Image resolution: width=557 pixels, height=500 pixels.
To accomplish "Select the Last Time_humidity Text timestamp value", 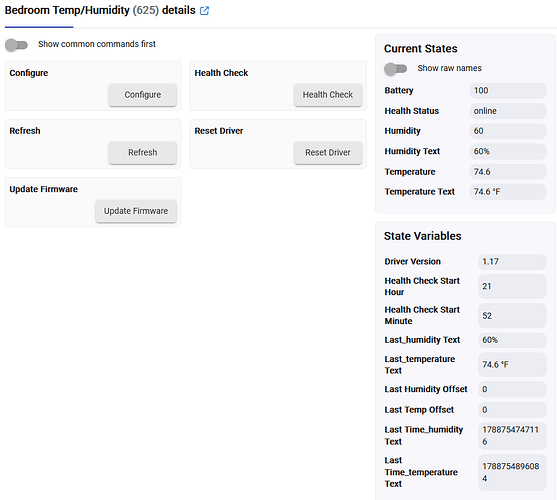I will [x=512, y=436].
